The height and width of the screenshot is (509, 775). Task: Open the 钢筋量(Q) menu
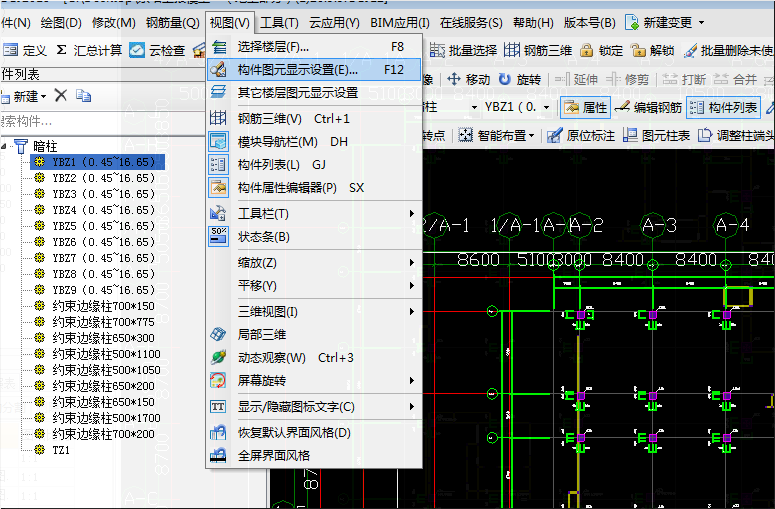click(173, 23)
